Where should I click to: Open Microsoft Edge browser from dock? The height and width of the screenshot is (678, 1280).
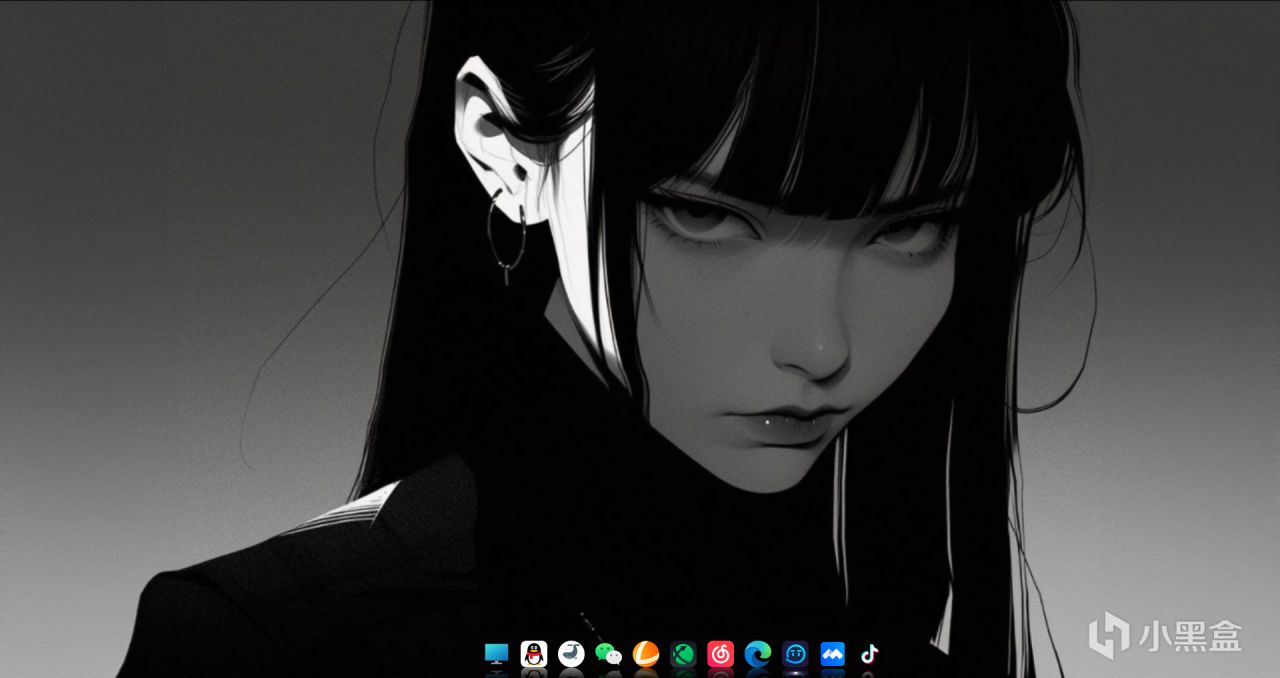coord(758,654)
